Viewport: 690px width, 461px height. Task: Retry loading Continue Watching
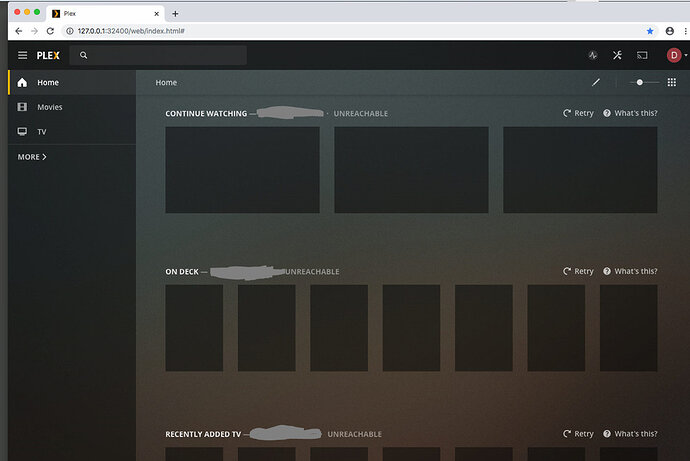point(578,113)
